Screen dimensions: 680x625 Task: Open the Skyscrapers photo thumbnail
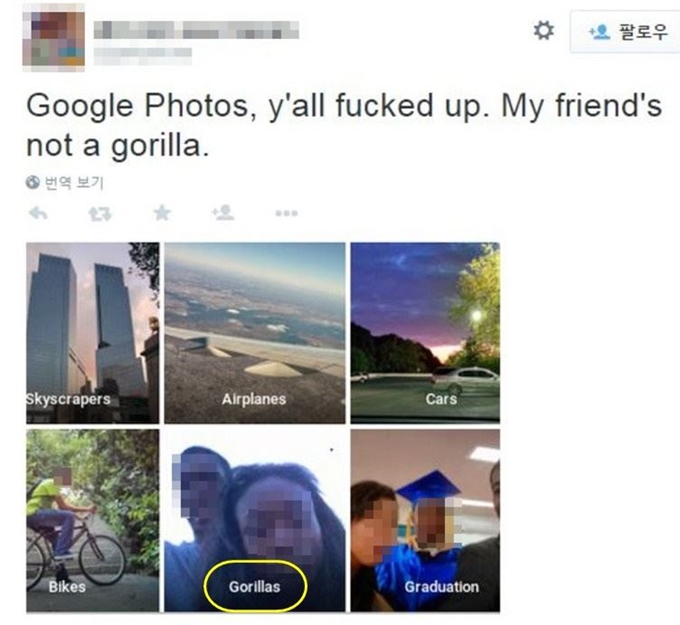tap(93, 333)
